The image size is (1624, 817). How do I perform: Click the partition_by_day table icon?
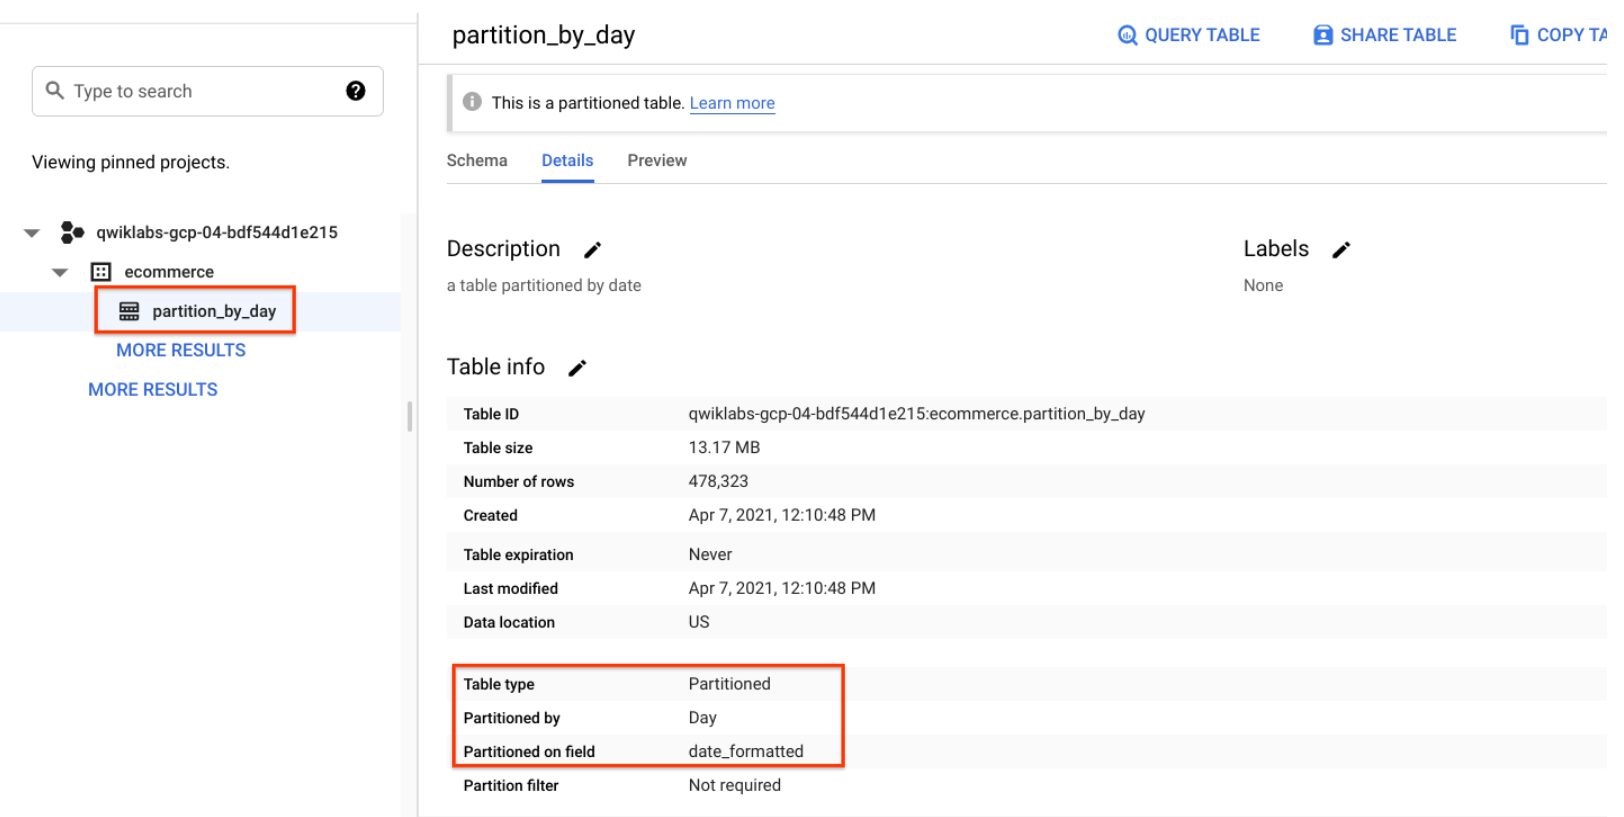point(129,311)
